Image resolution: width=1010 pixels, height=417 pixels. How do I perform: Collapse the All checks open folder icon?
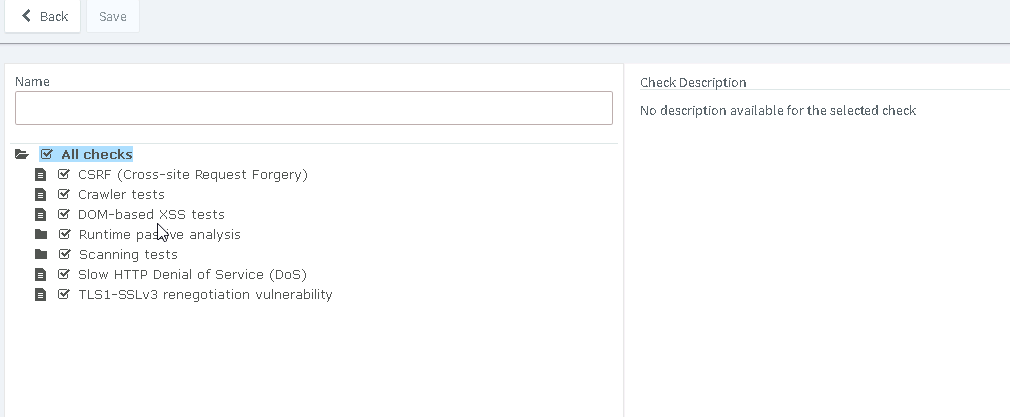click(22, 155)
